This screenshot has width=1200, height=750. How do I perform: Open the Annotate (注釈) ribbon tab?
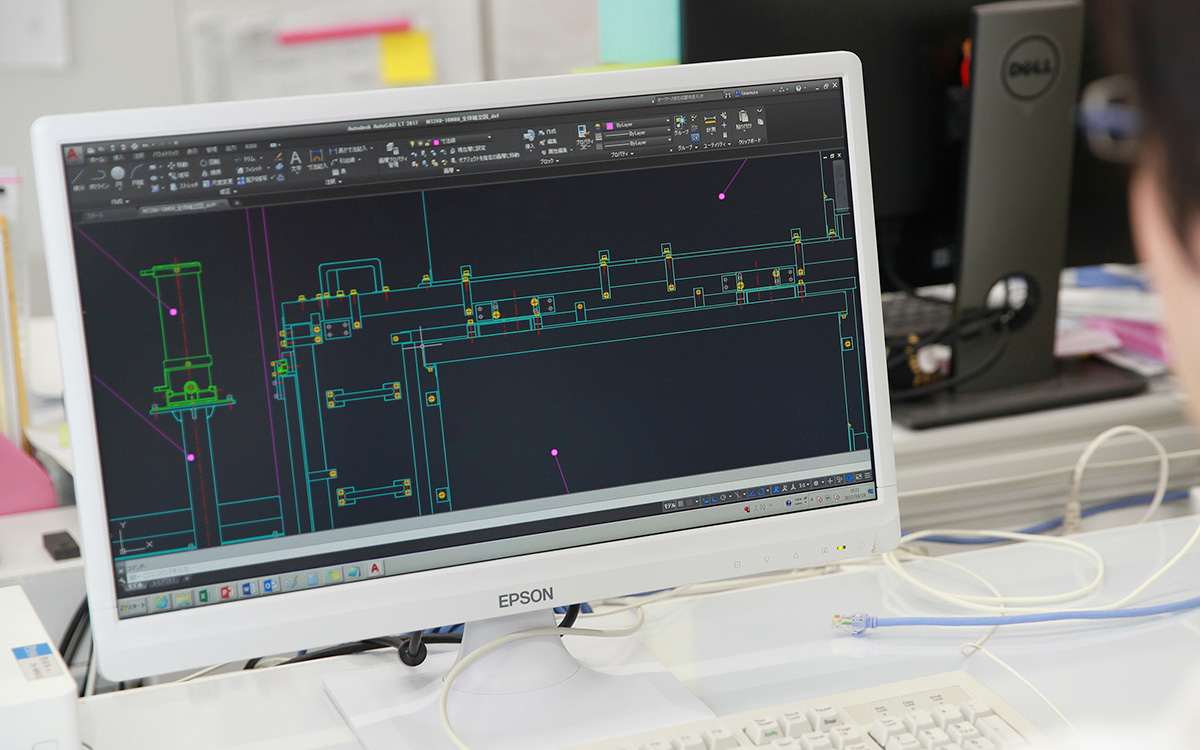click(137, 156)
